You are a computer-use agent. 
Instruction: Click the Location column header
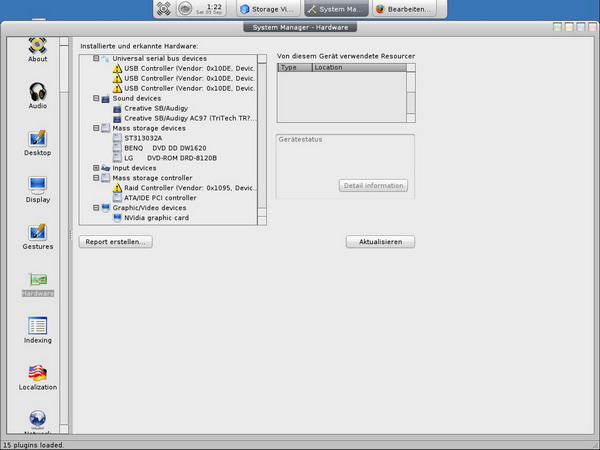359,67
